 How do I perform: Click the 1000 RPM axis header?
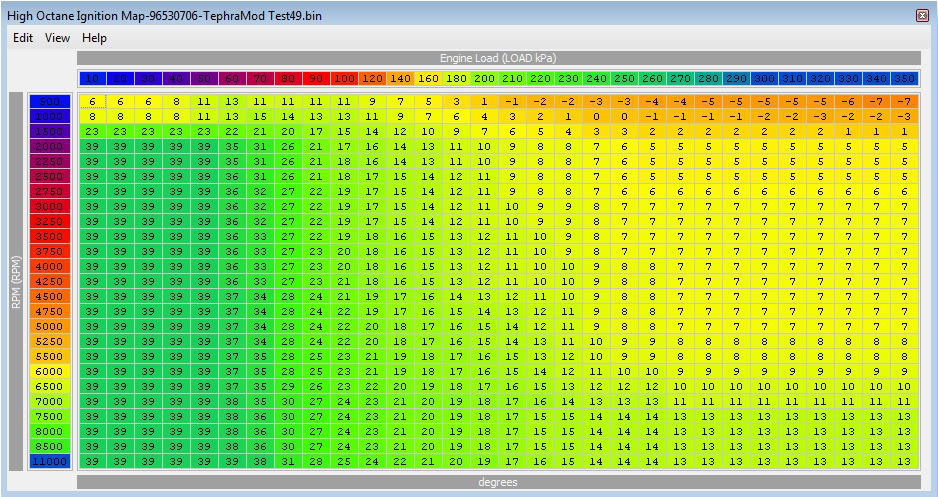click(x=50, y=116)
